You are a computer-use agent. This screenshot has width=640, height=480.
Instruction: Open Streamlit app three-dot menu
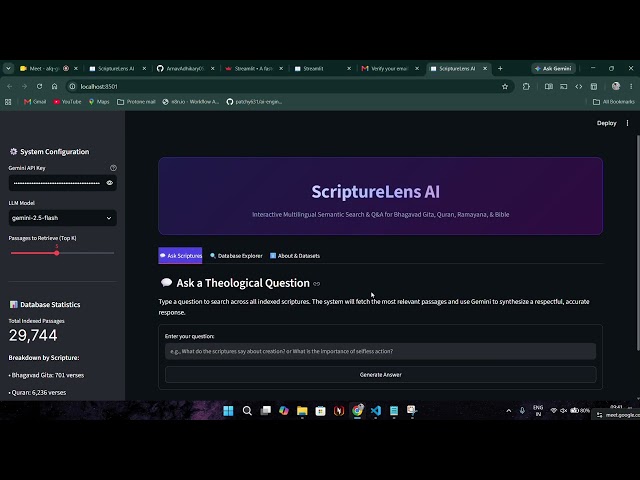(627, 123)
